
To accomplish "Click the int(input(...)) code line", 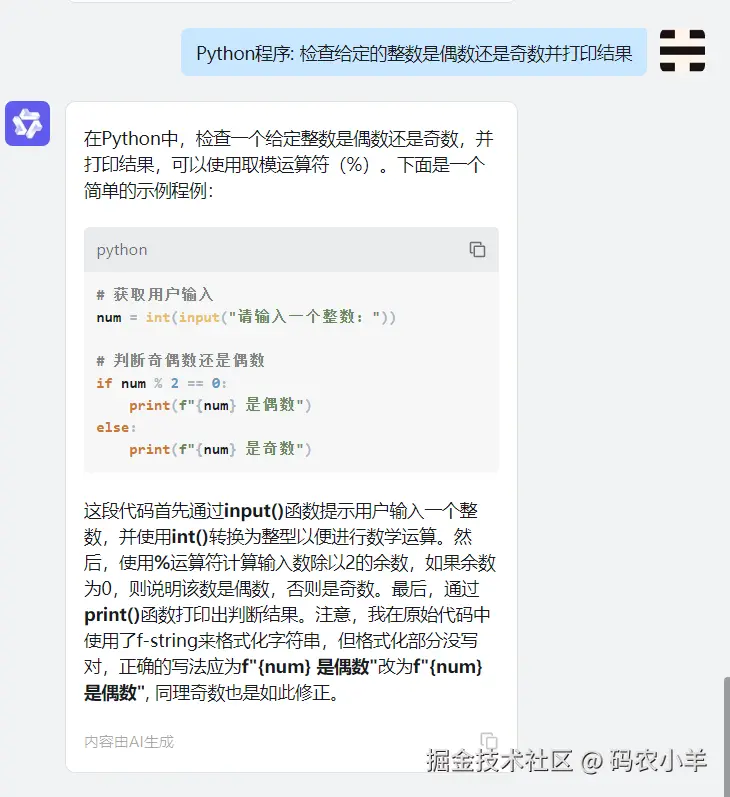I will click(246, 317).
